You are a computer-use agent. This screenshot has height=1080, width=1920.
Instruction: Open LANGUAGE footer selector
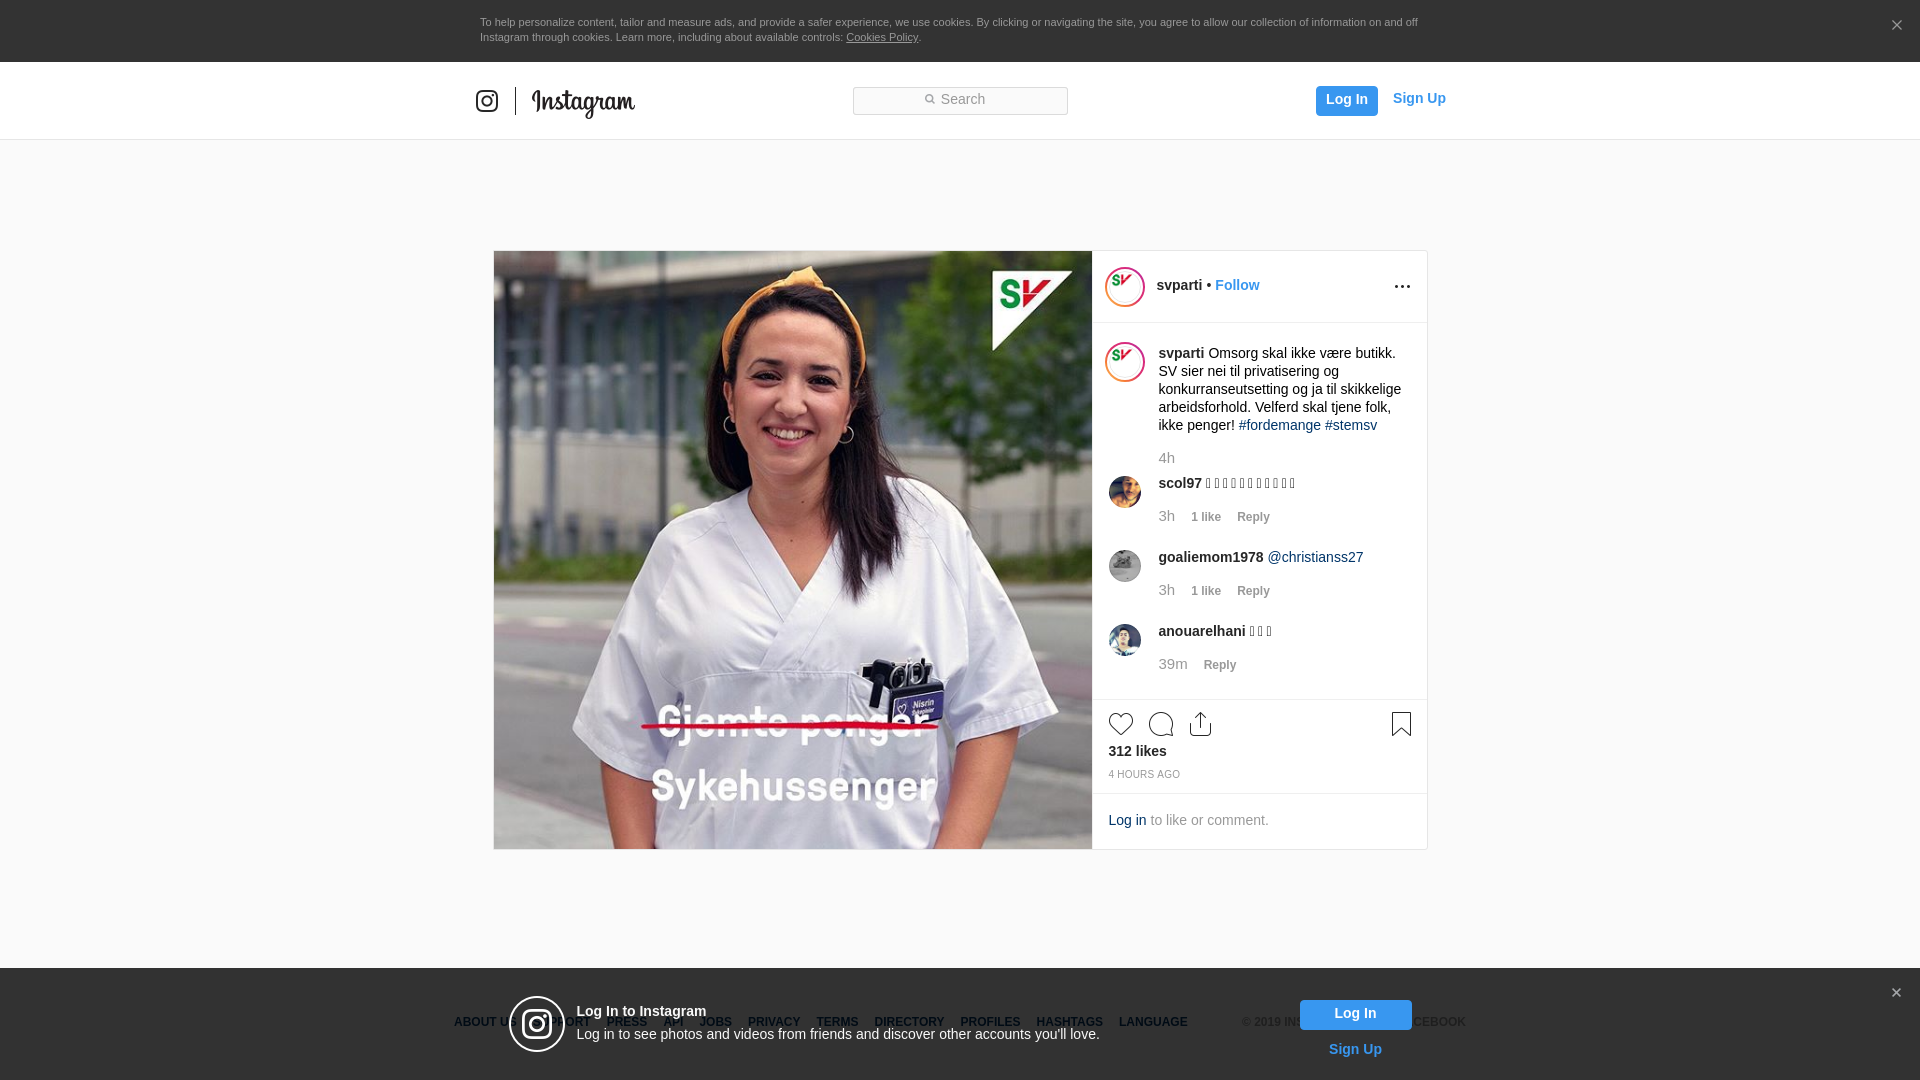1153,1022
